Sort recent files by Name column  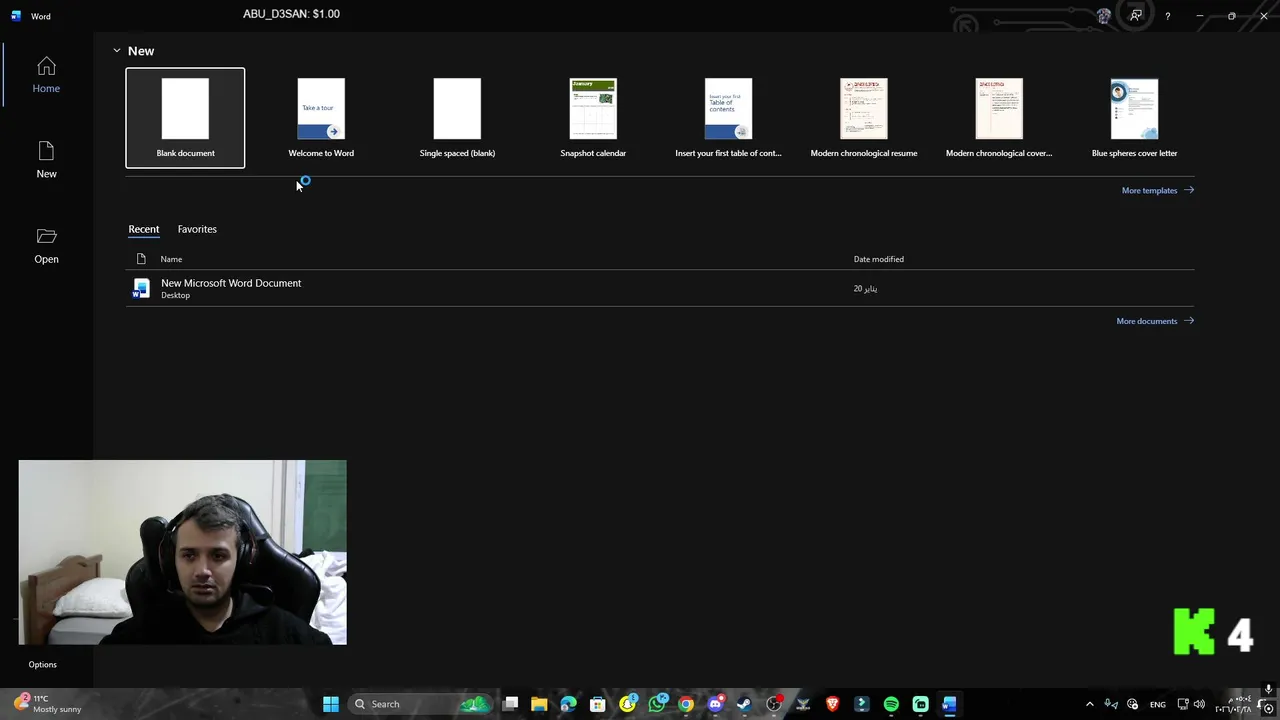click(171, 259)
